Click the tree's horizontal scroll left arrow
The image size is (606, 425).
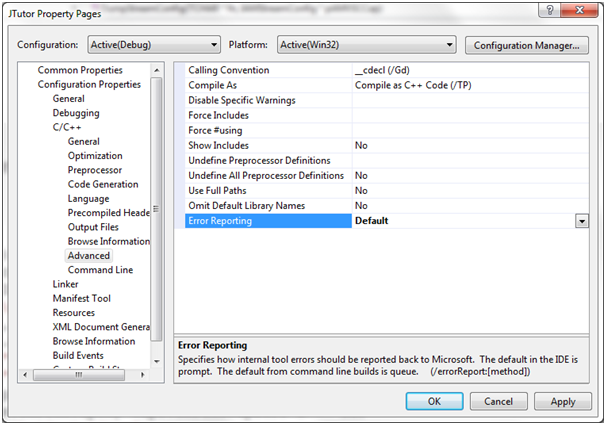click(x=26, y=375)
